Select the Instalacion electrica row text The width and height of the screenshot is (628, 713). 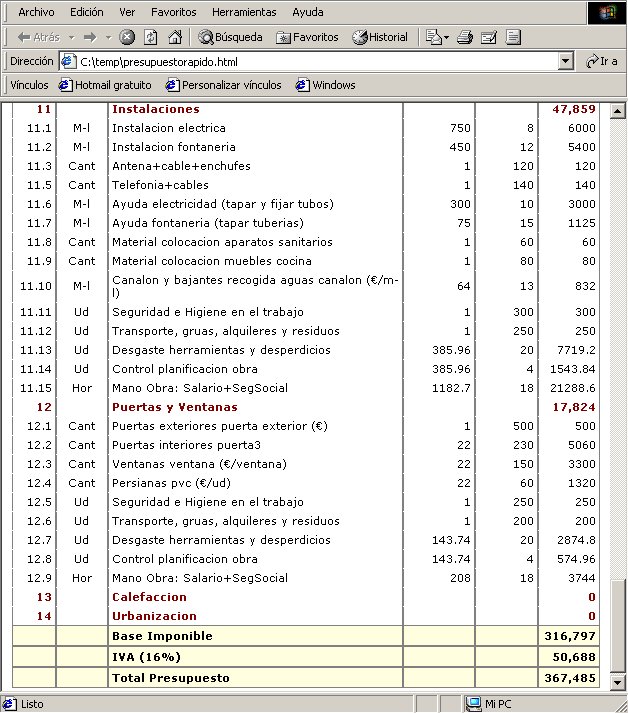pos(169,128)
